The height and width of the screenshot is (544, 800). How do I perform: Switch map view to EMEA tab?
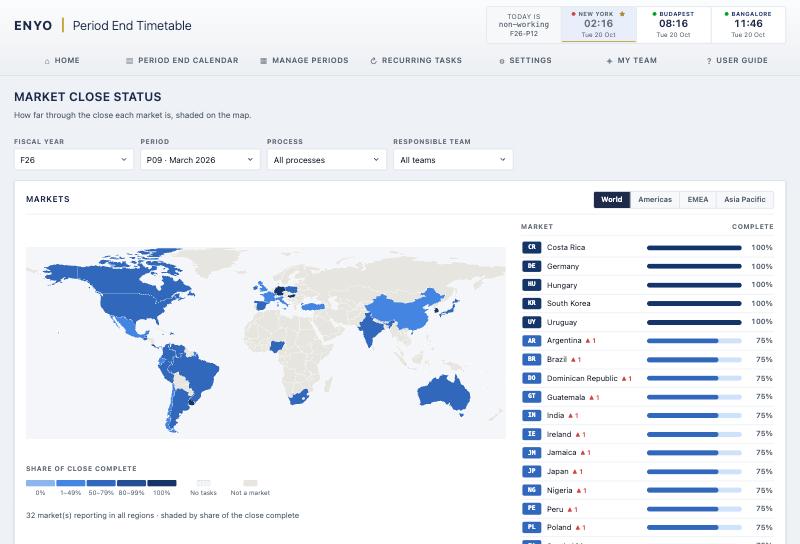coord(698,200)
